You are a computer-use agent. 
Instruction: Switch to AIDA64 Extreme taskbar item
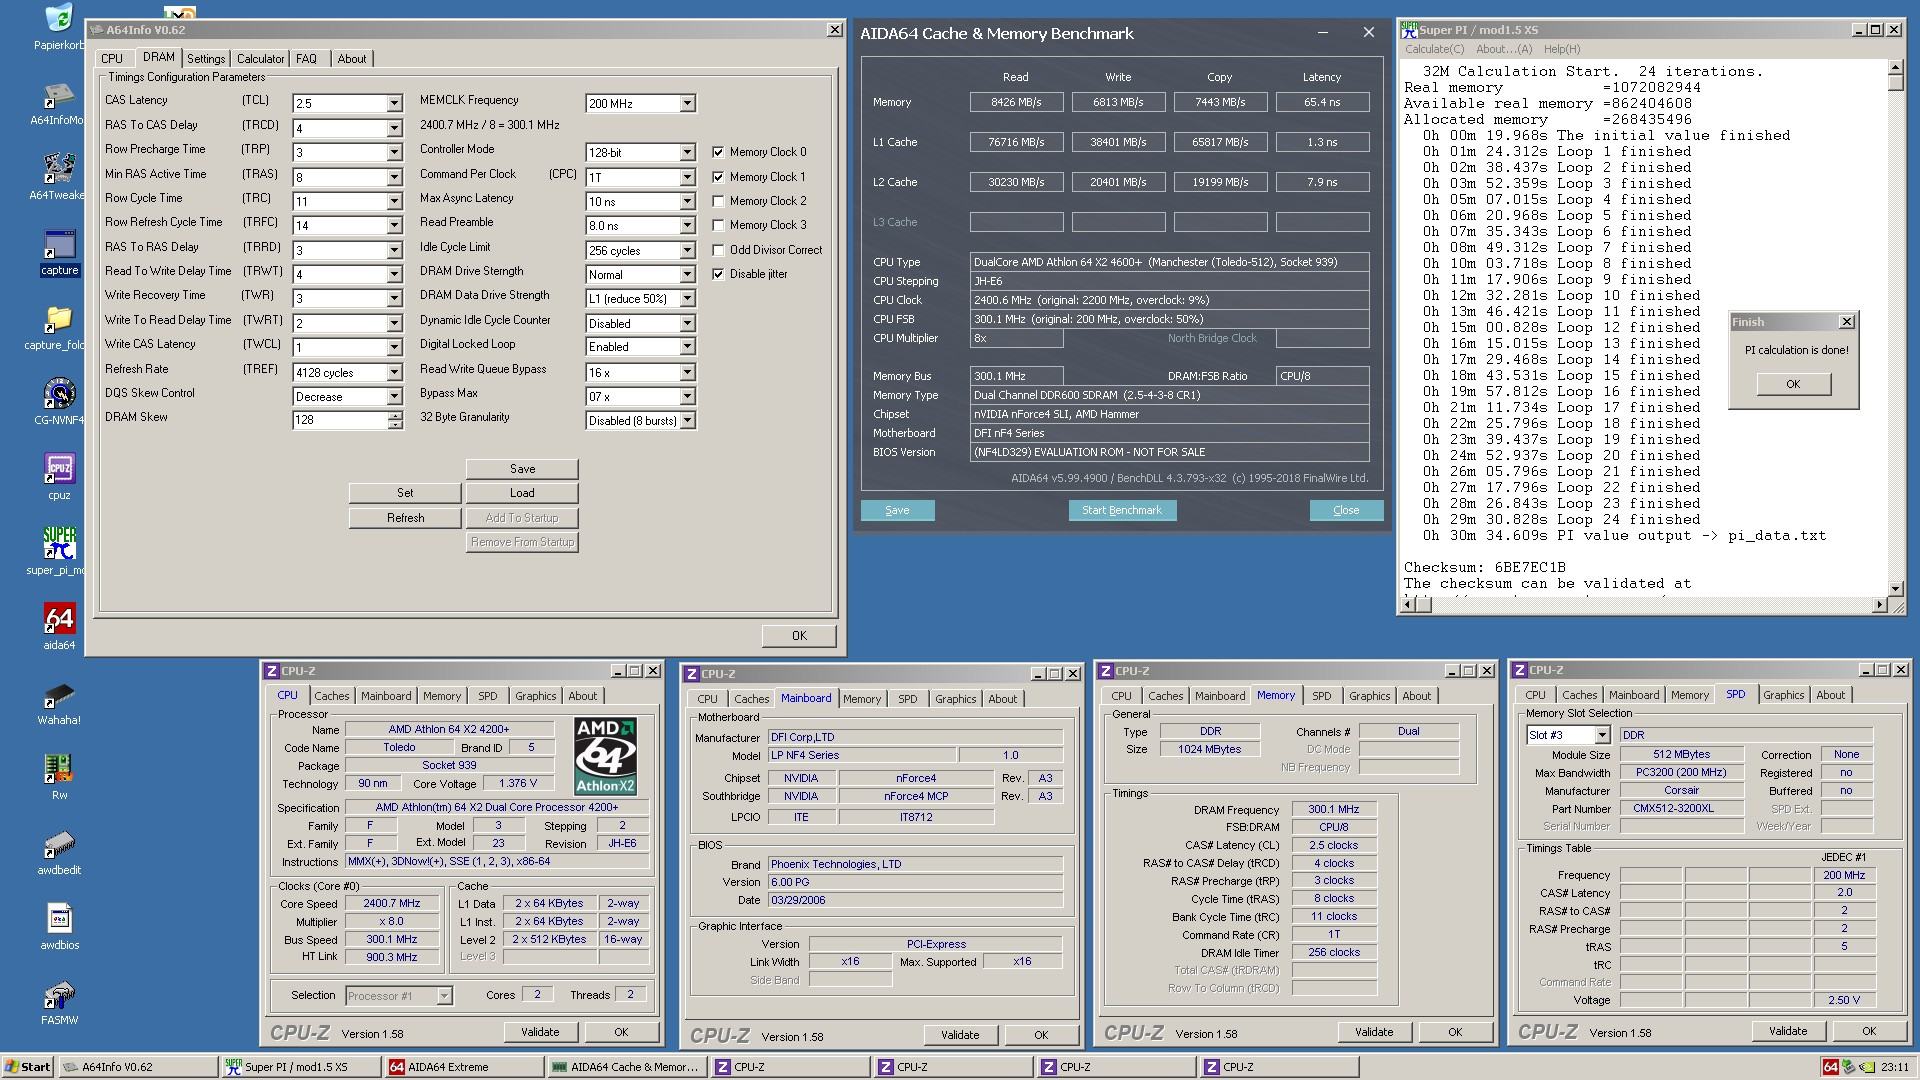pyautogui.click(x=464, y=1067)
